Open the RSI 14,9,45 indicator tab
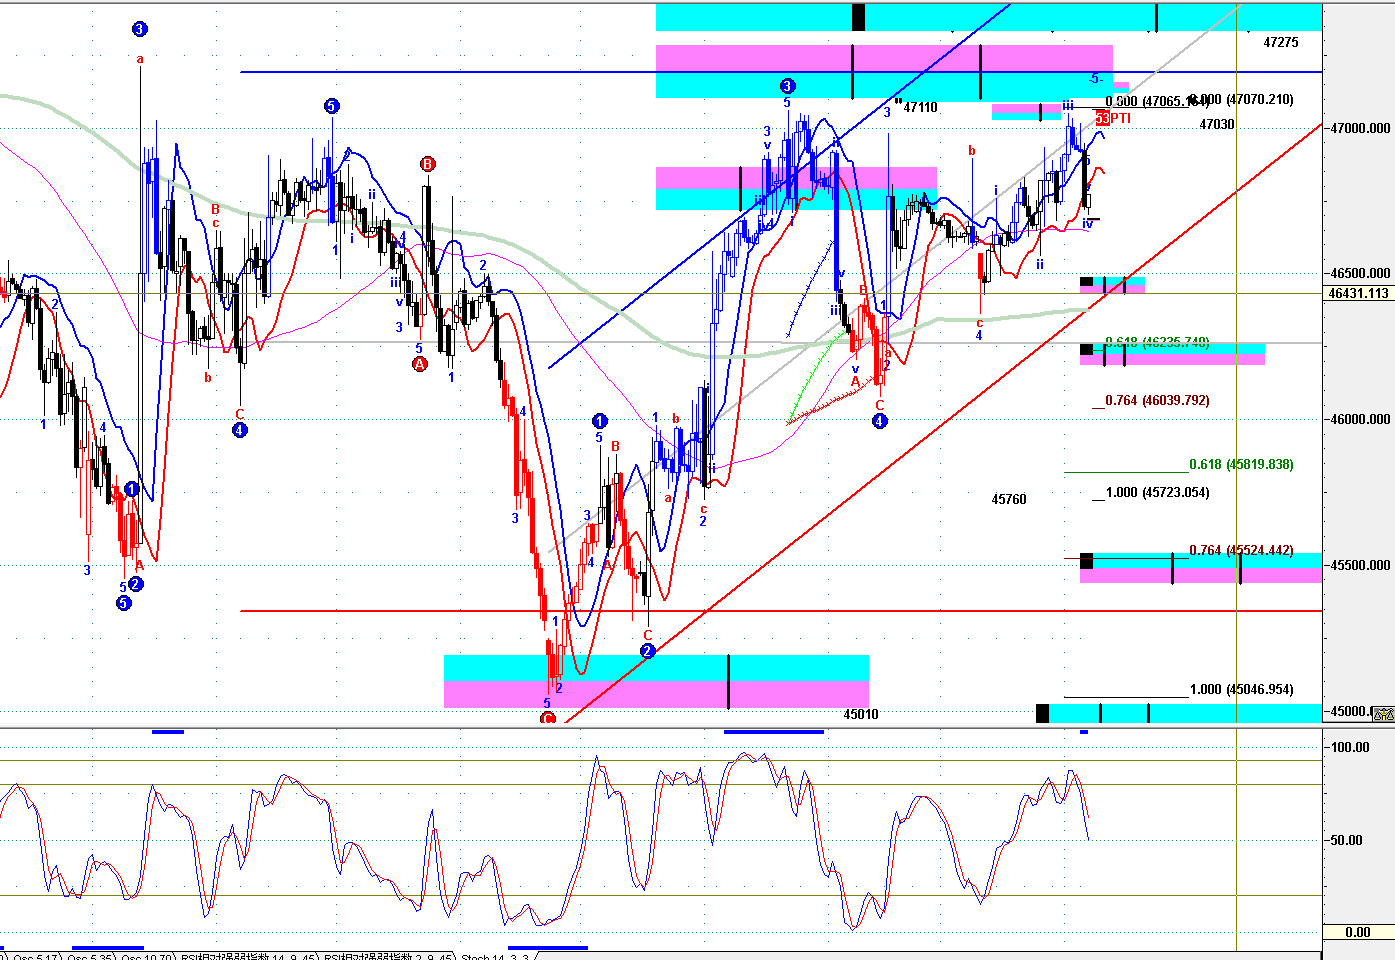 [x=246, y=957]
